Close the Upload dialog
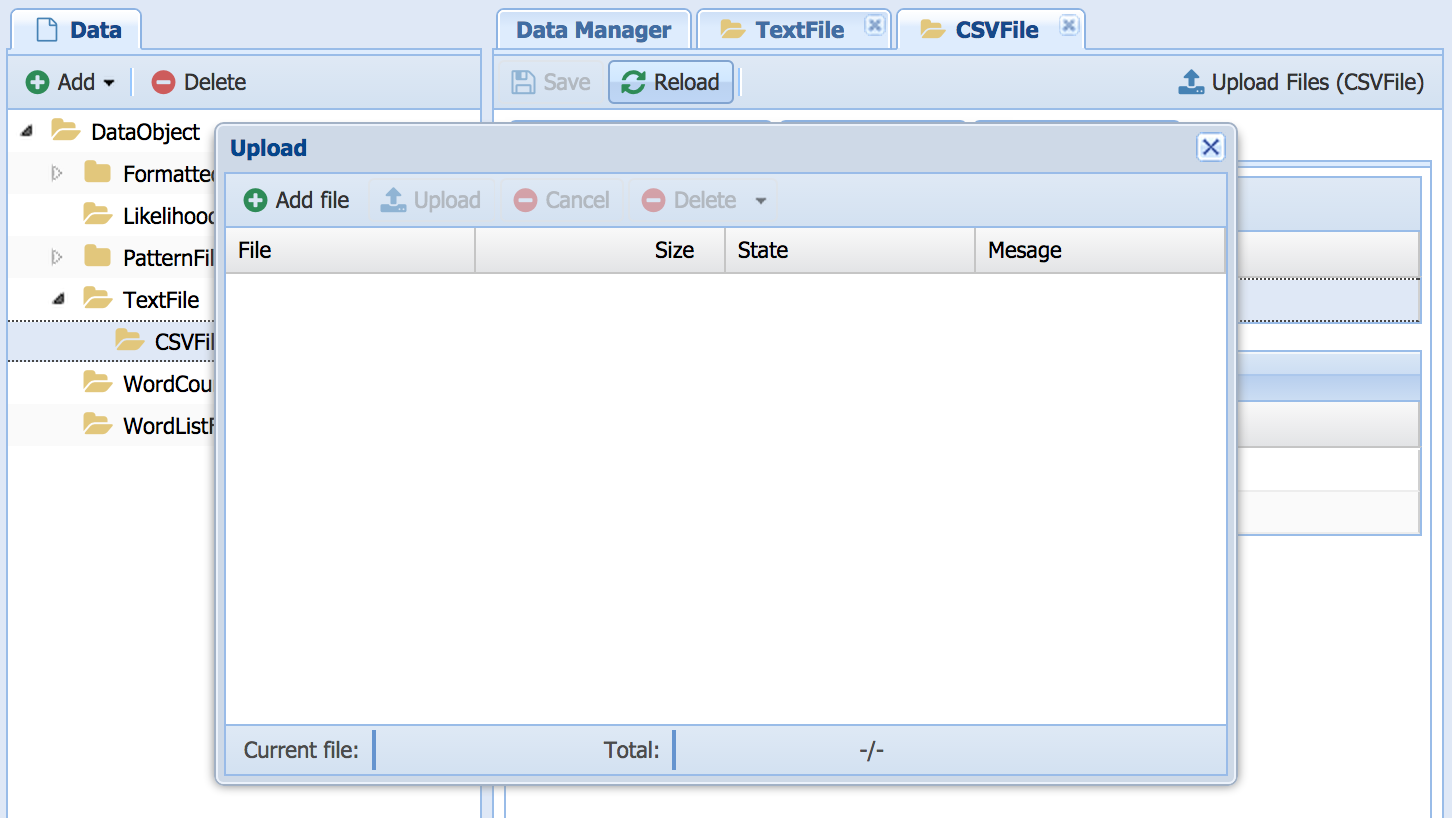Image resolution: width=1452 pixels, height=818 pixels. 1210,148
